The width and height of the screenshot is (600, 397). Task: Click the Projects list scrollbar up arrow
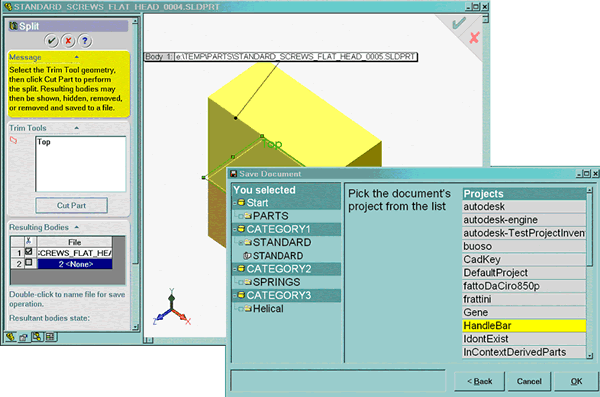tap(590, 190)
